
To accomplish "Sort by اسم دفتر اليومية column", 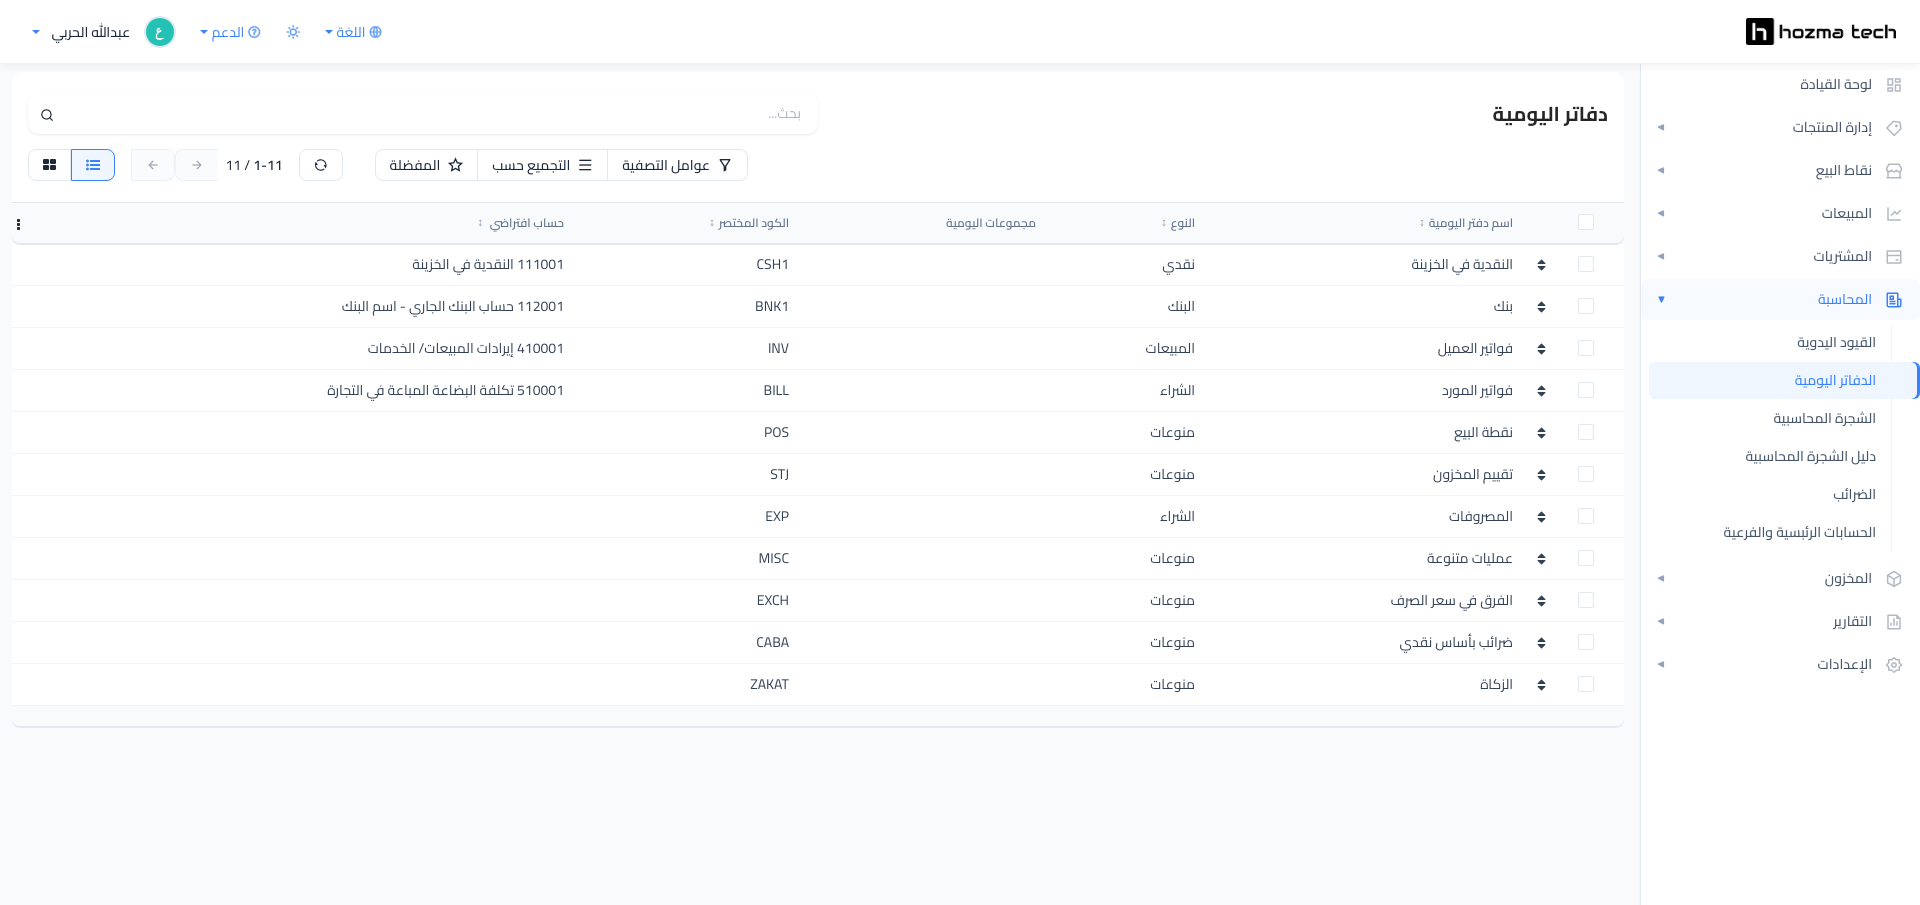I will point(1466,223).
